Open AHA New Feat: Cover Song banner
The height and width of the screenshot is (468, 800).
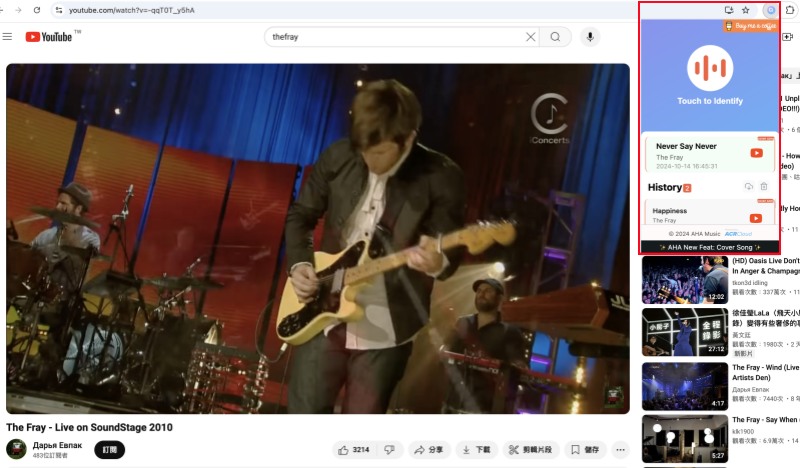coord(710,247)
